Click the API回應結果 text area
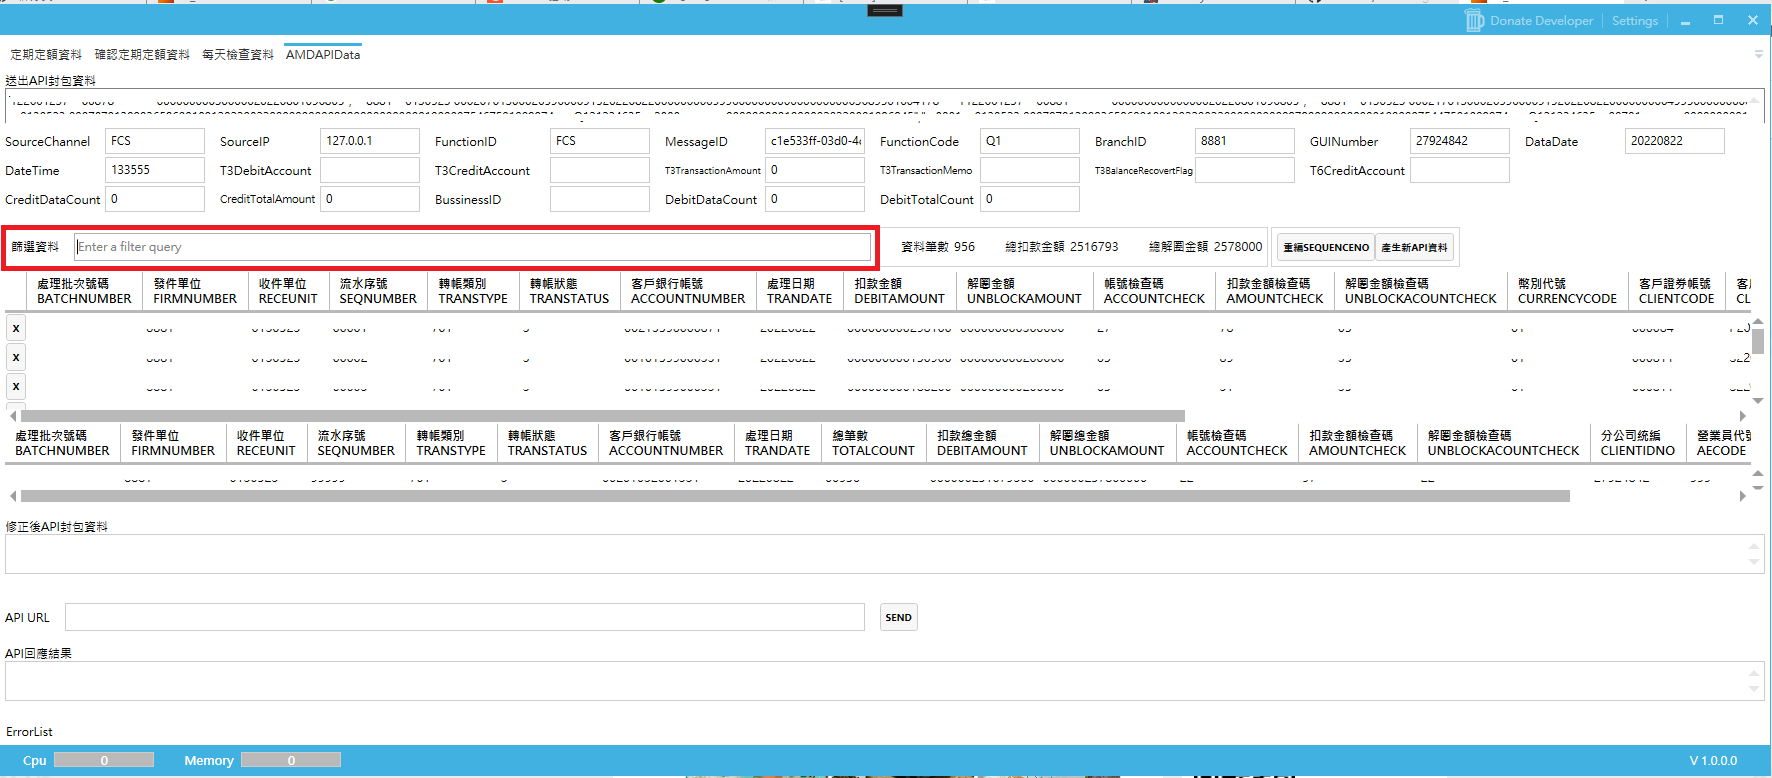The width and height of the screenshot is (1772, 778). pyautogui.click(x=884, y=681)
